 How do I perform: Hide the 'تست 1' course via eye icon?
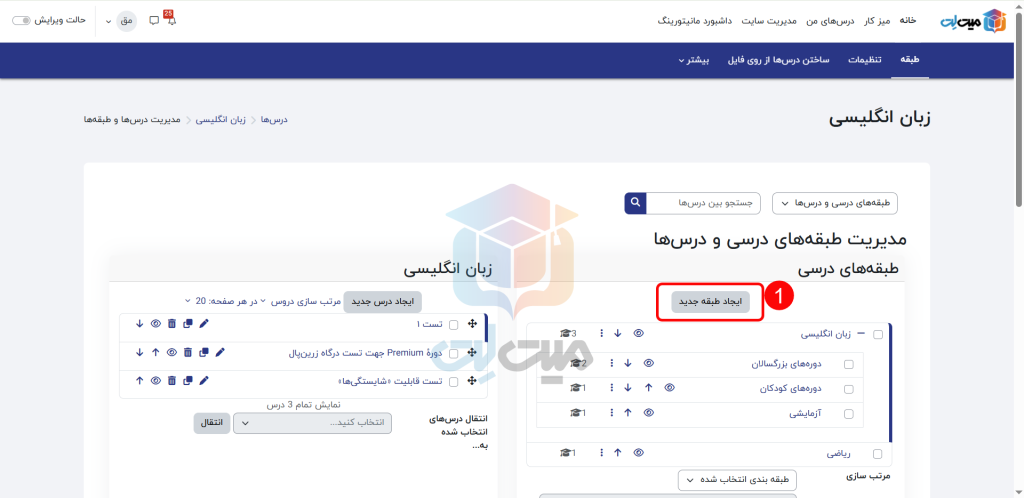coord(155,324)
